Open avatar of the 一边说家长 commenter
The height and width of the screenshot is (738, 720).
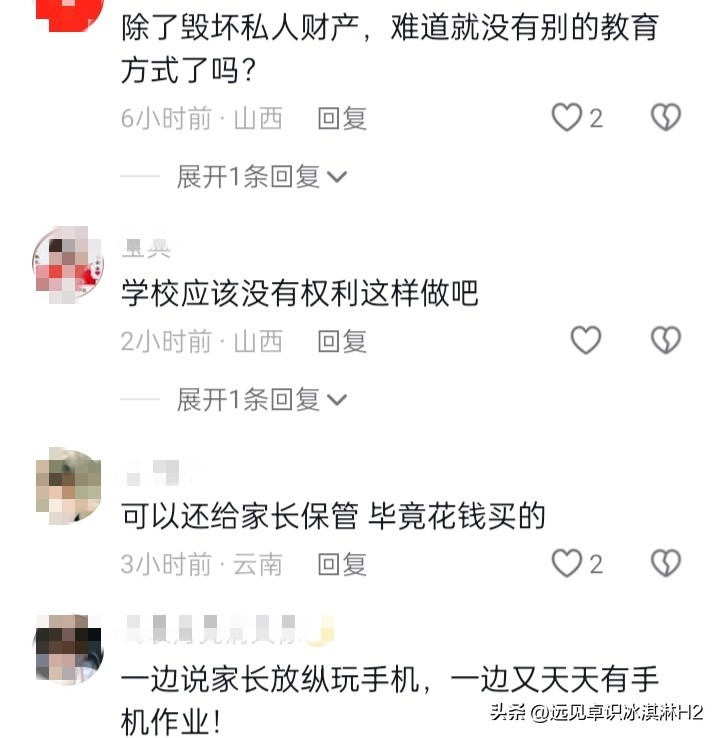pos(69,648)
